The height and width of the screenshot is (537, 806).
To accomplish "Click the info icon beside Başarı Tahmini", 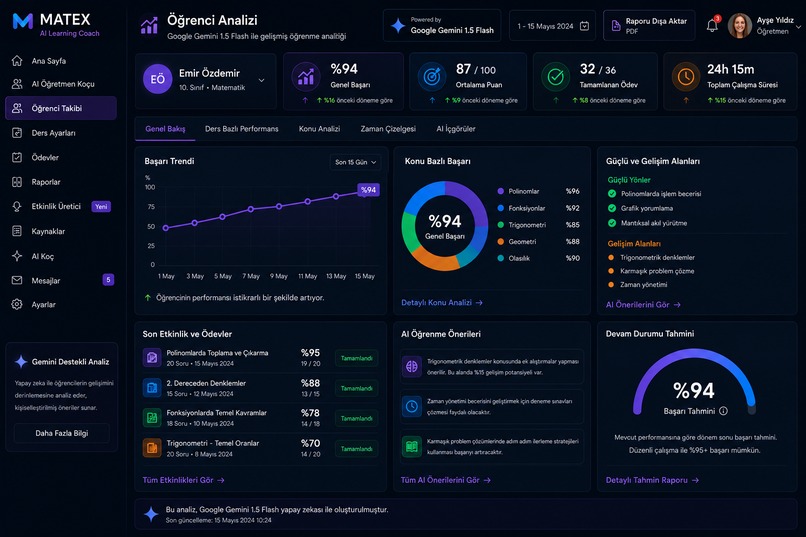I will [x=723, y=411].
